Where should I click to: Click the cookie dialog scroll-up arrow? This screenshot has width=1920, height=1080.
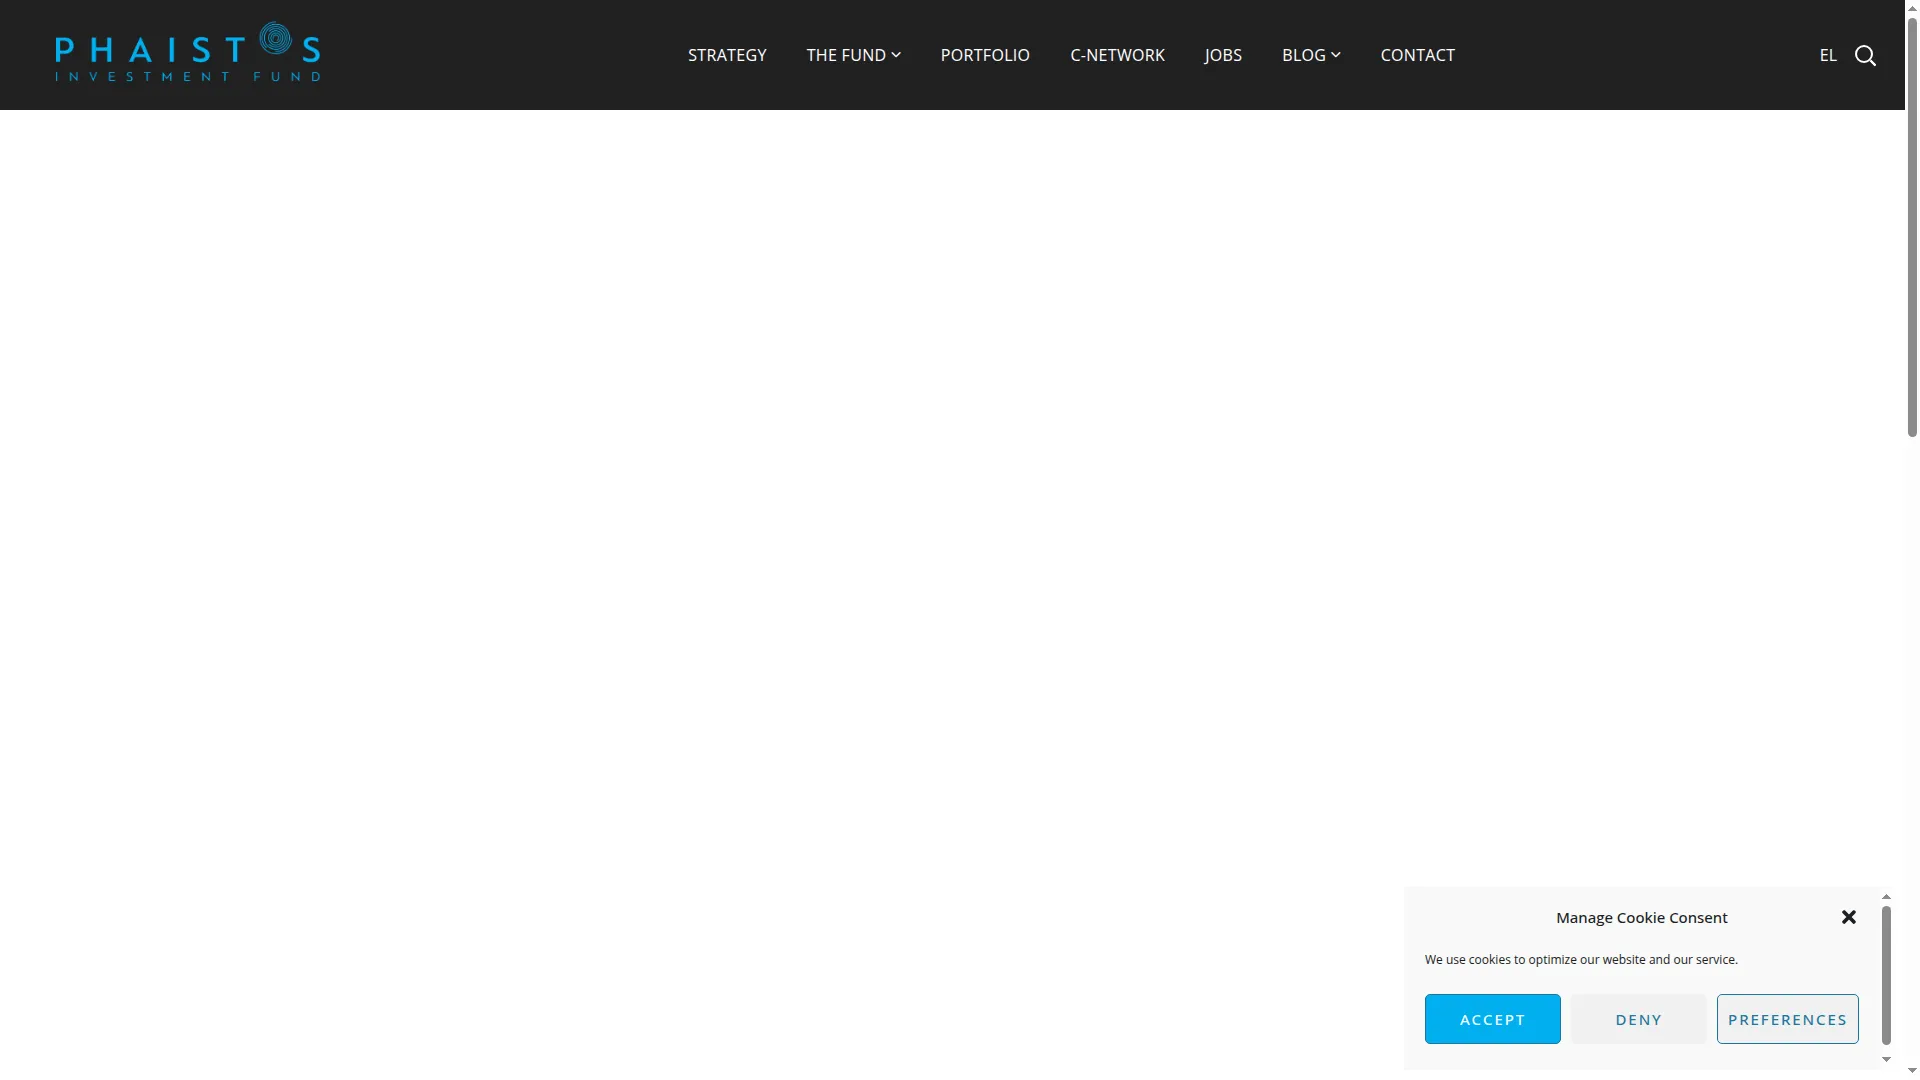pyautogui.click(x=1886, y=897)
